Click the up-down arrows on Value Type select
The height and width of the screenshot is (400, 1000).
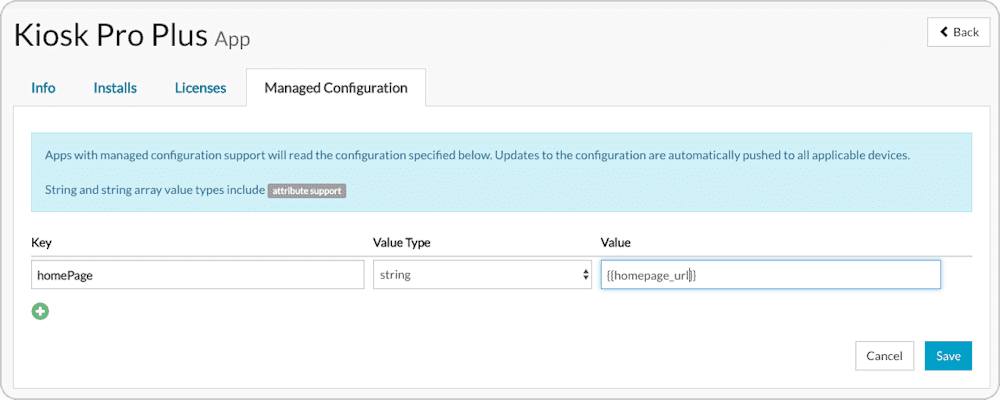click(x=585, y=275)
